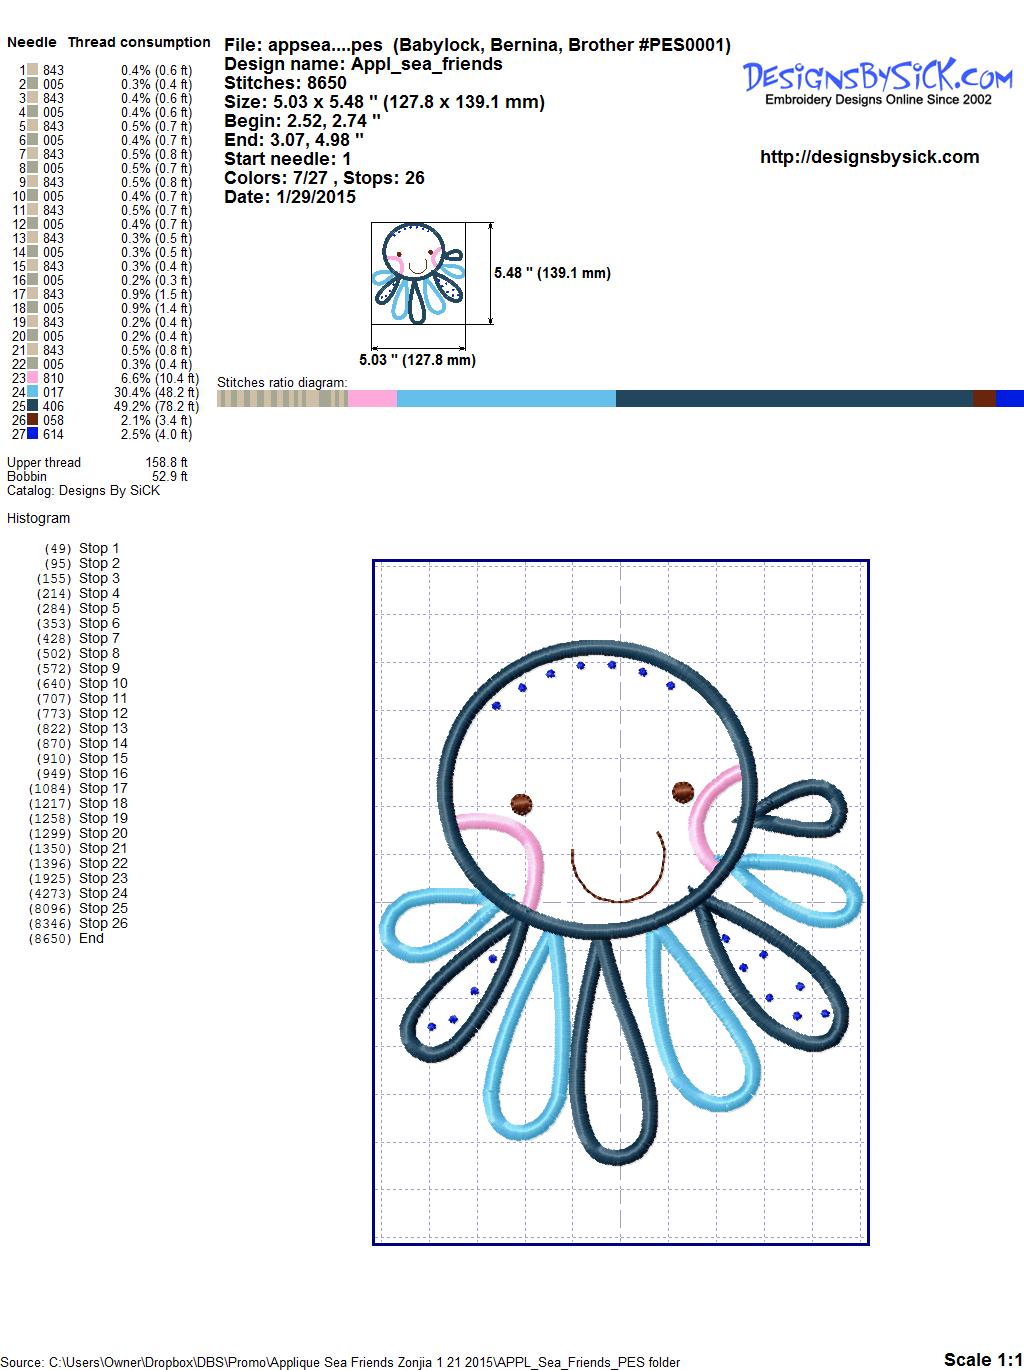This screenshot has width=1024, height=1370.
Task: Select the blue 614 thread swatch
Action: point(33,434)
